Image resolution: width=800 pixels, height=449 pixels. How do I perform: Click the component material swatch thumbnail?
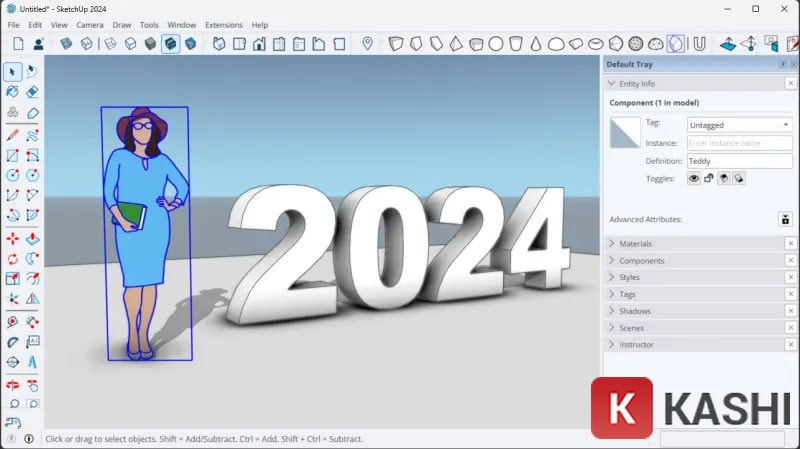tap(625, 133)
